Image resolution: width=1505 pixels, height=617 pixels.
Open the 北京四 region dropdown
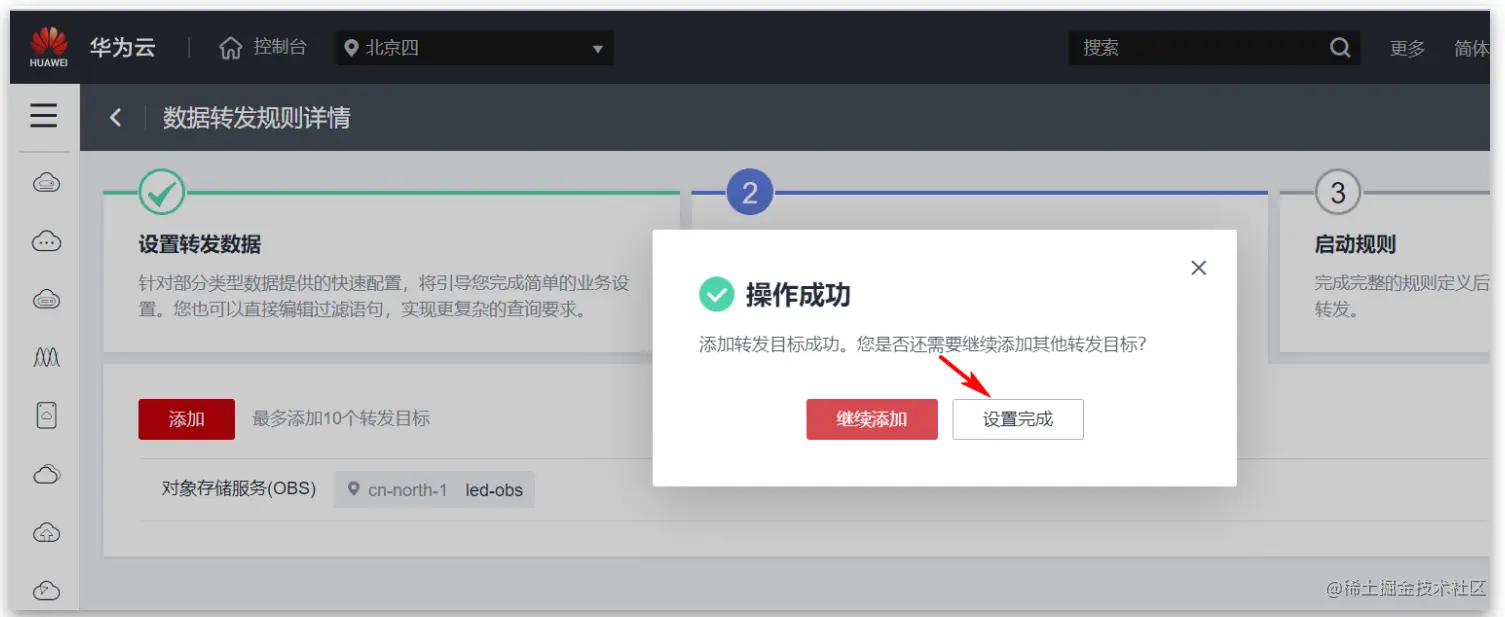(472, 47)
